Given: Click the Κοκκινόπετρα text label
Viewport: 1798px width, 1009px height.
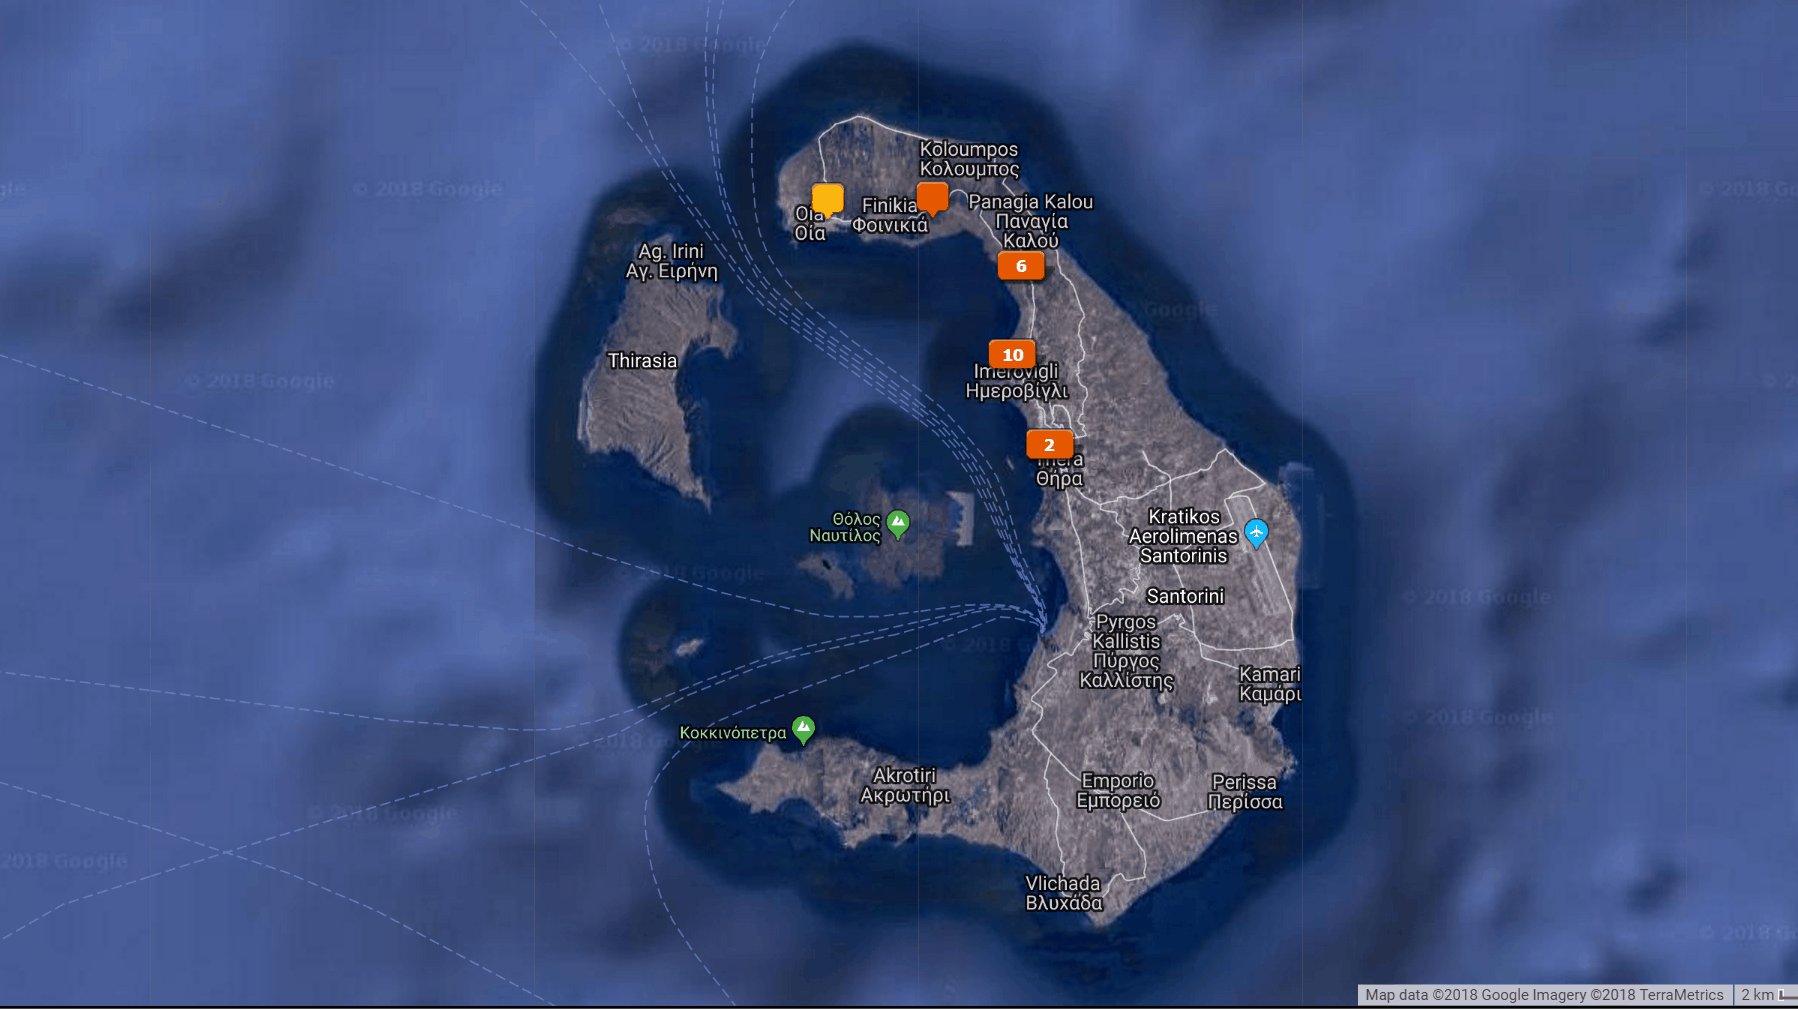Looking at the screenshot, I should coord(733,733).
